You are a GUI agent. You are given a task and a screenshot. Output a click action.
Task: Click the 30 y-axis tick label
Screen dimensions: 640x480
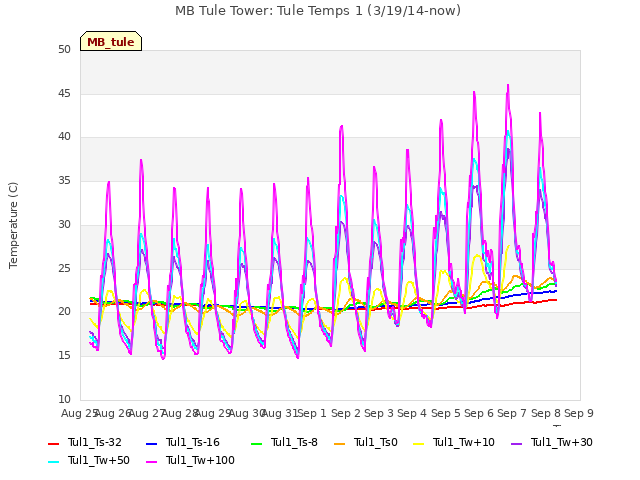coord(64,224)
